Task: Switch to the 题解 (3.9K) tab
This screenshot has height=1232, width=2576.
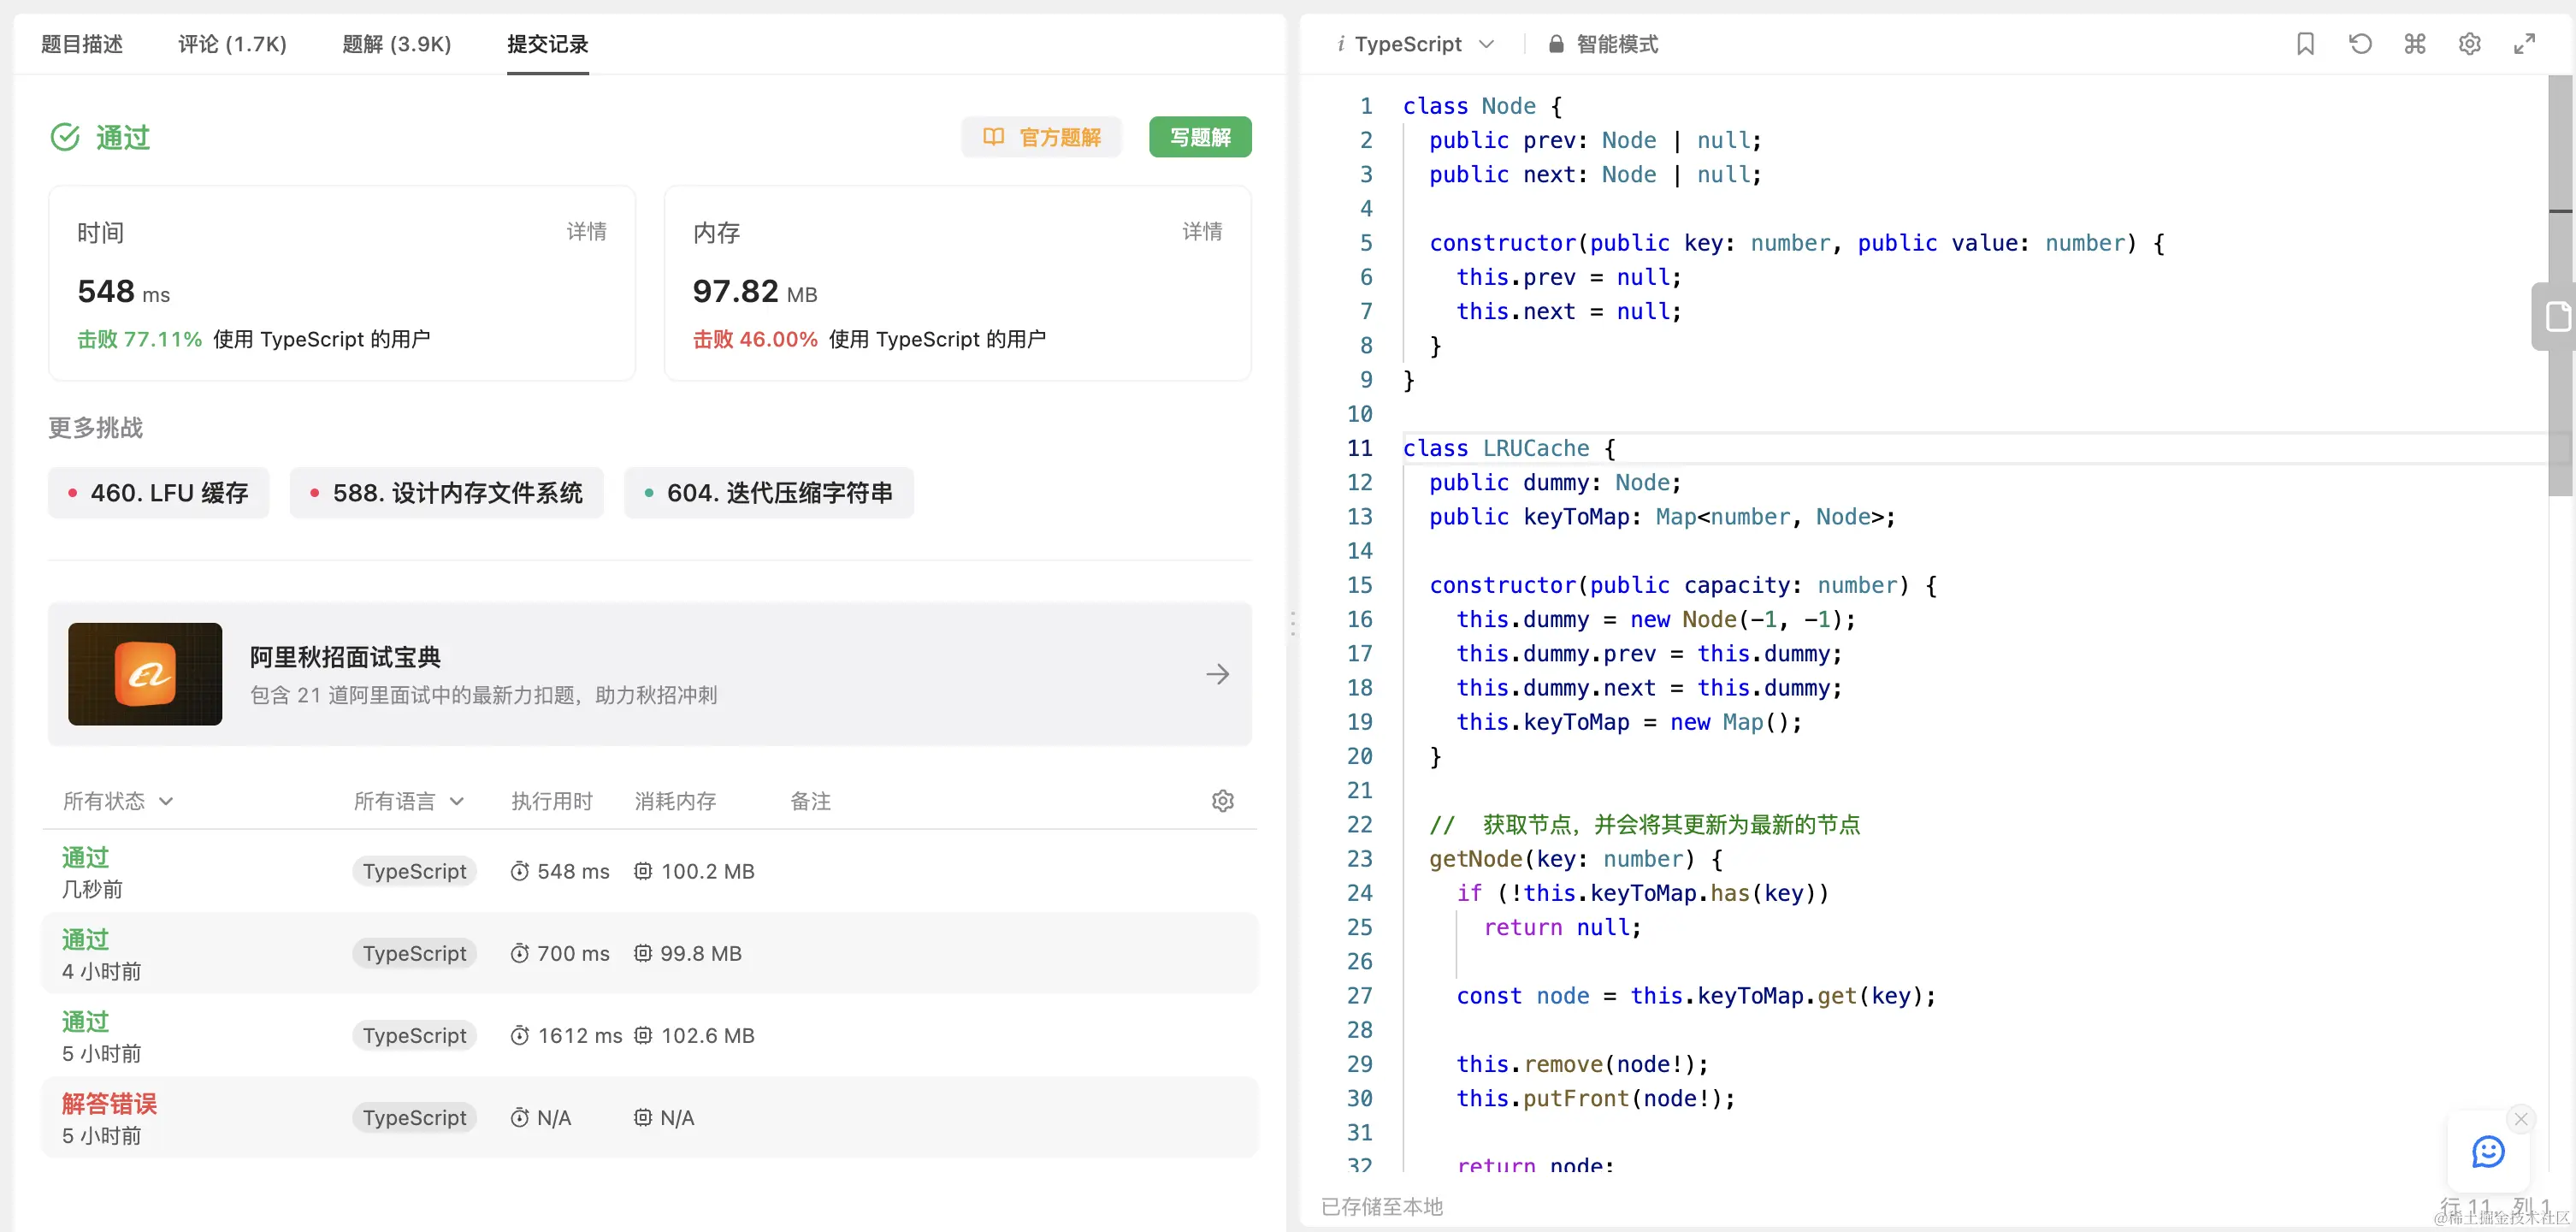Action: [x=396, y=44]
